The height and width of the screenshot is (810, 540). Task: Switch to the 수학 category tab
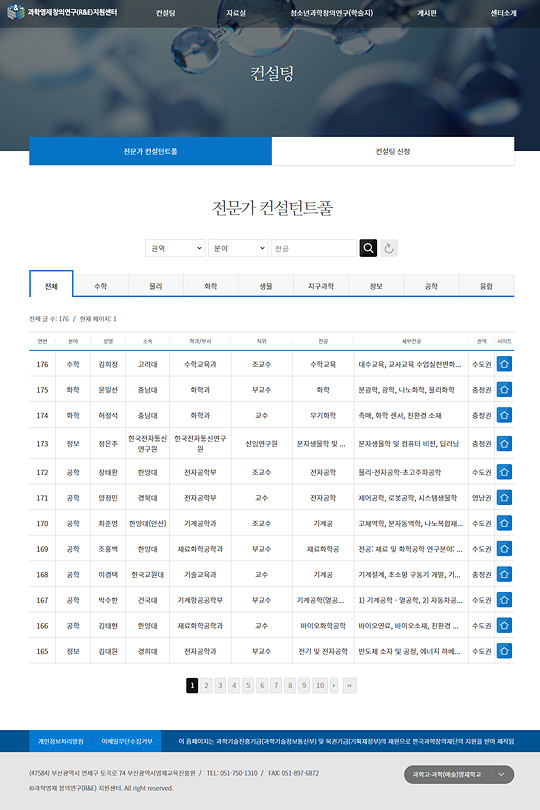(x=101, y=286)
